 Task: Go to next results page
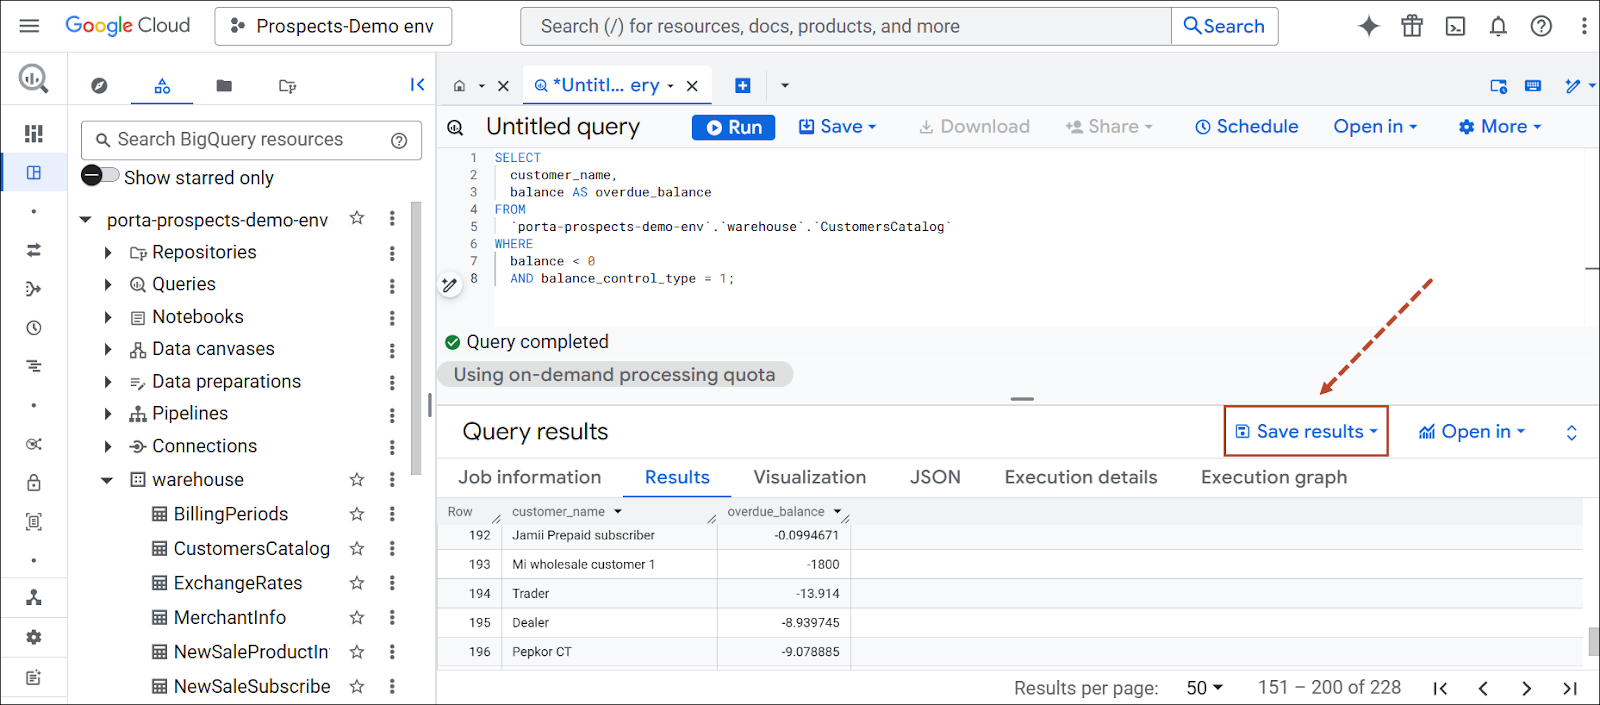point(1526,688)
